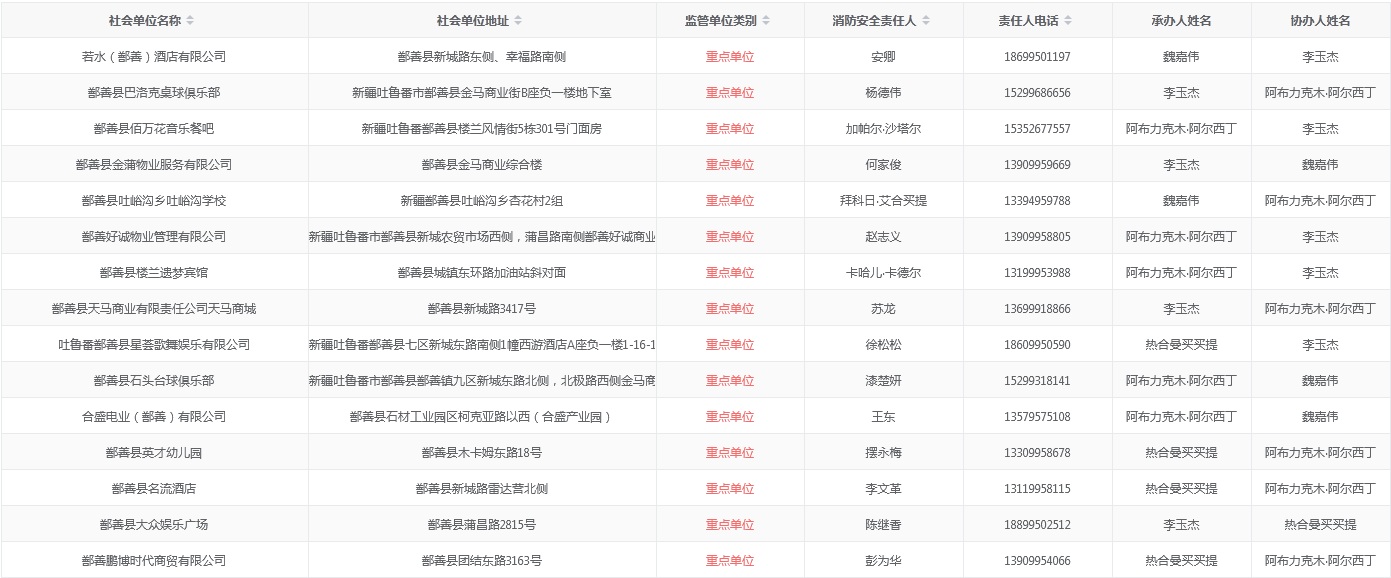Click responsible person 安娜
This screenshot has width=1391, height=578.
pyautogui.click(x=883, y=57)
